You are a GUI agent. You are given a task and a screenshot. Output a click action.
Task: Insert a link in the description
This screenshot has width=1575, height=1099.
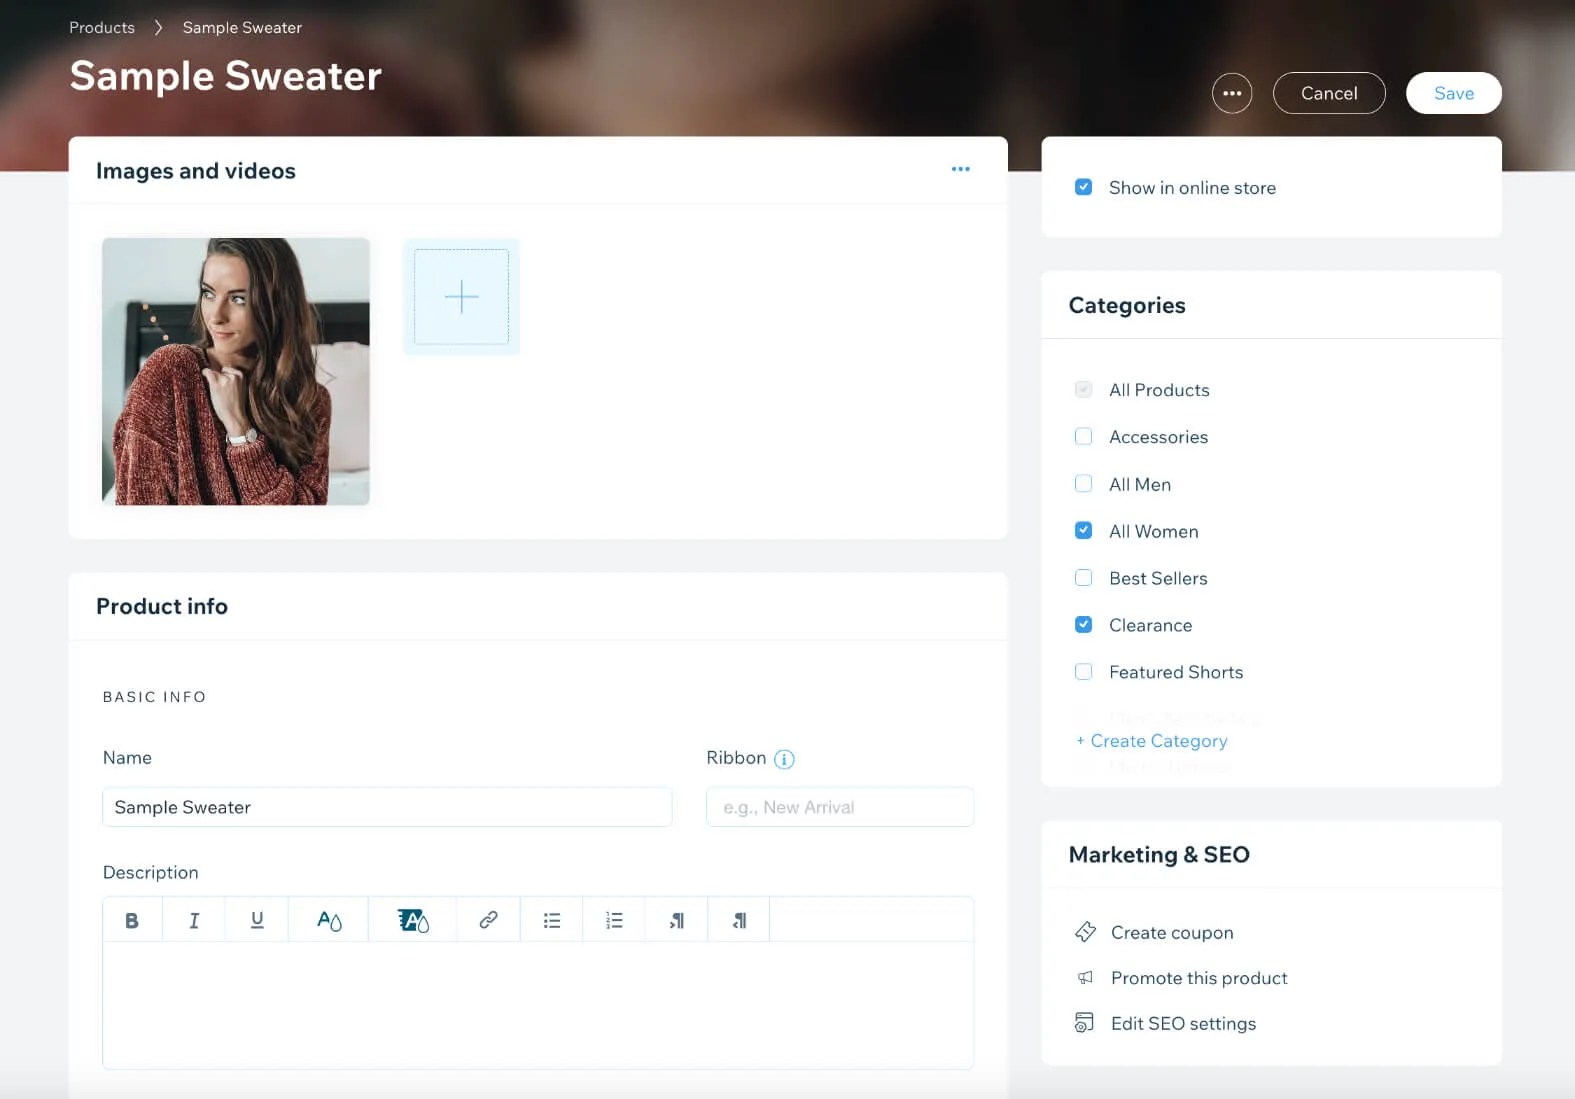tap(488, 920)
